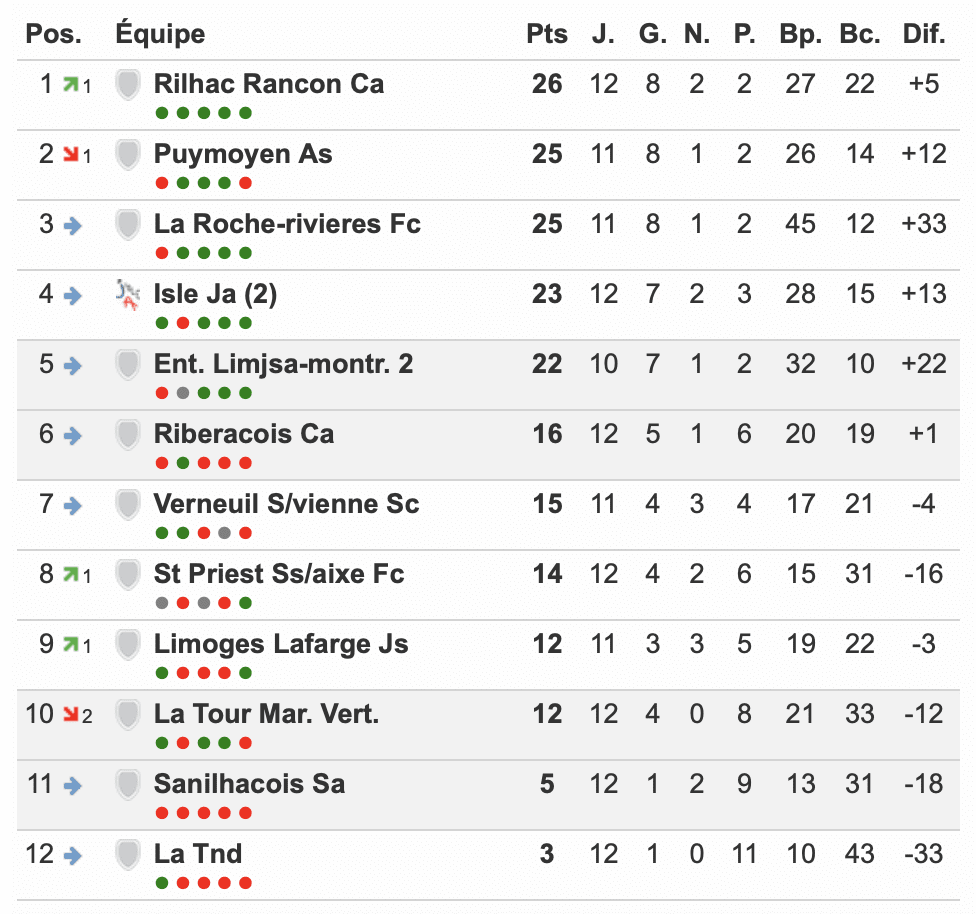Click the Dif. column header
The width and height of the screenshot is (976, 914).
(923, 34)
